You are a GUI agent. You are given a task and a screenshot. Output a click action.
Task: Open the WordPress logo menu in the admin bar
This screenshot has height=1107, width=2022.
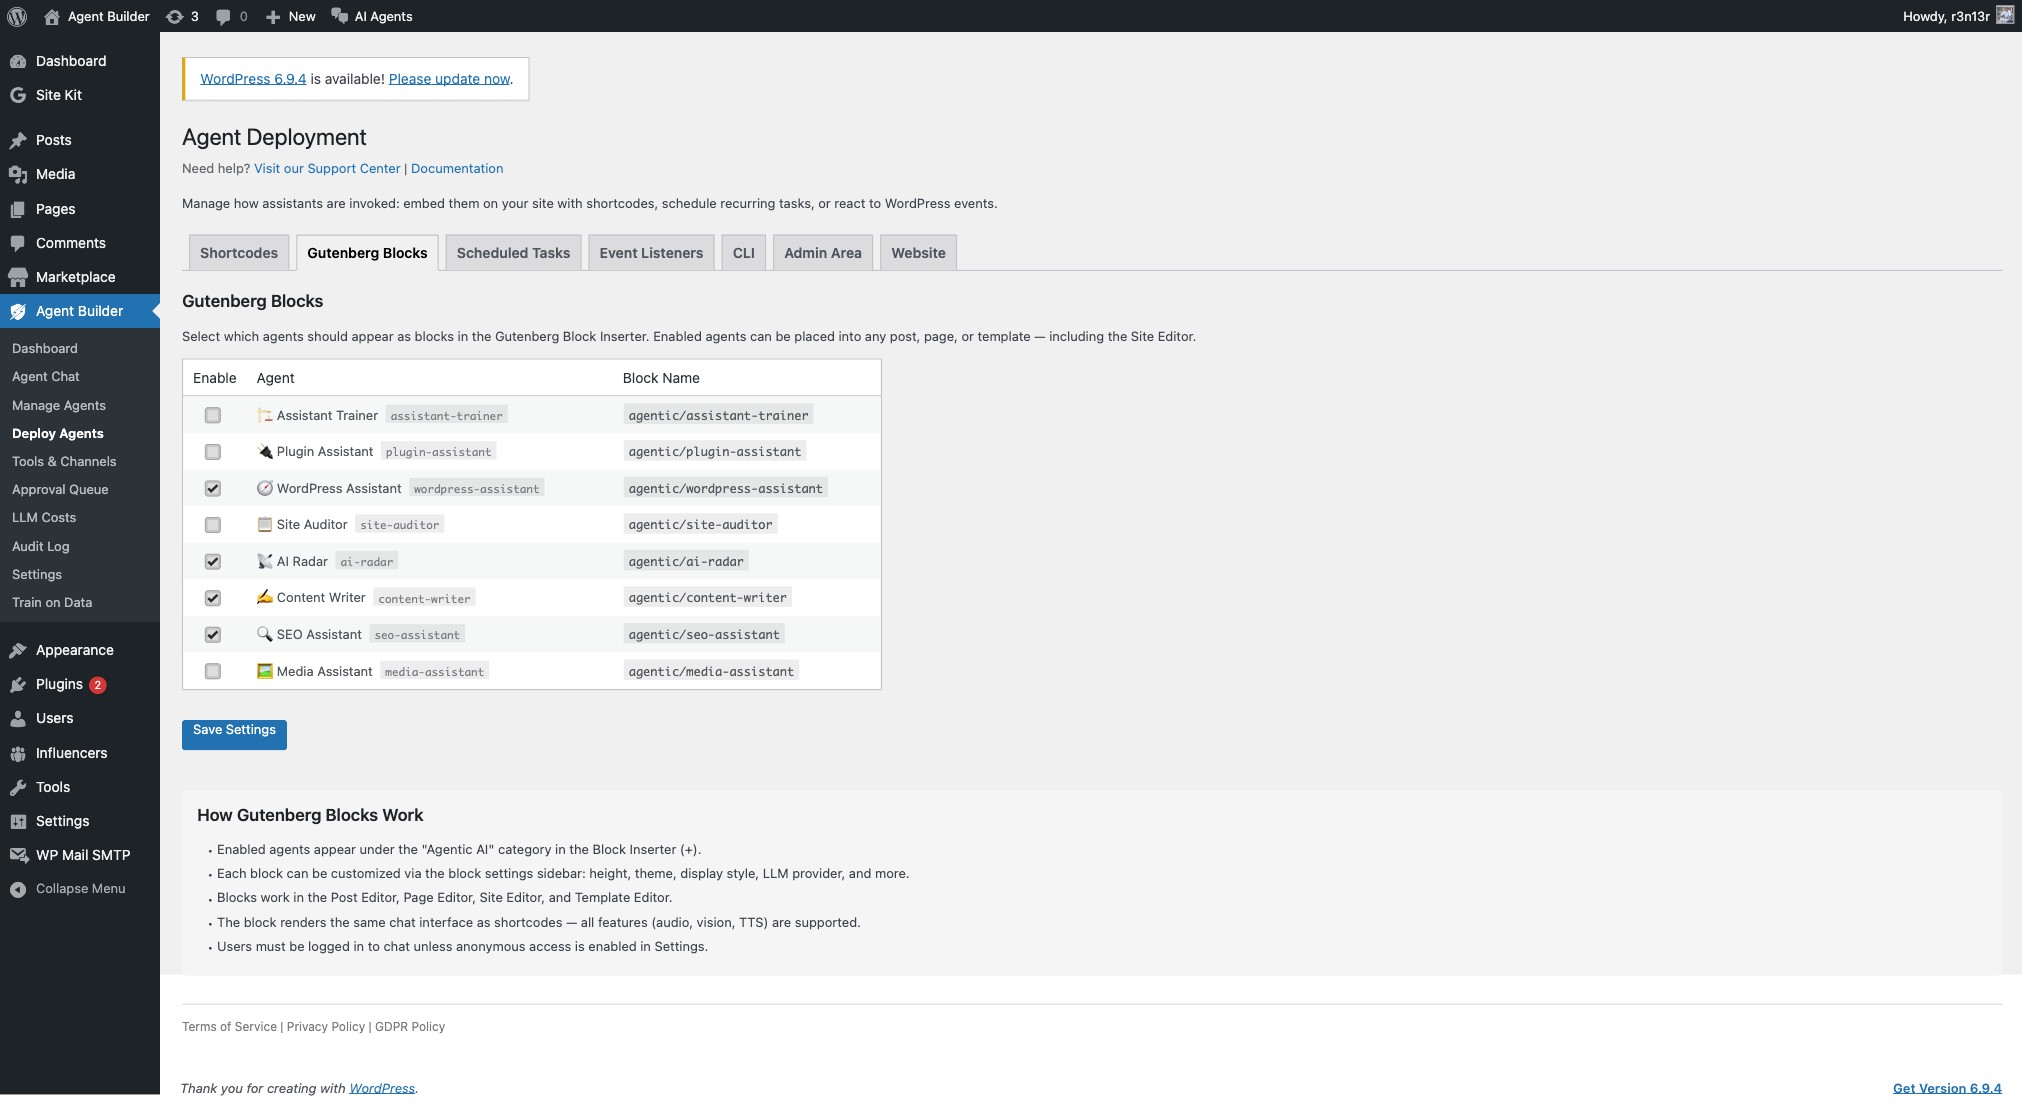pyautogui.click(x=17, y=16)
